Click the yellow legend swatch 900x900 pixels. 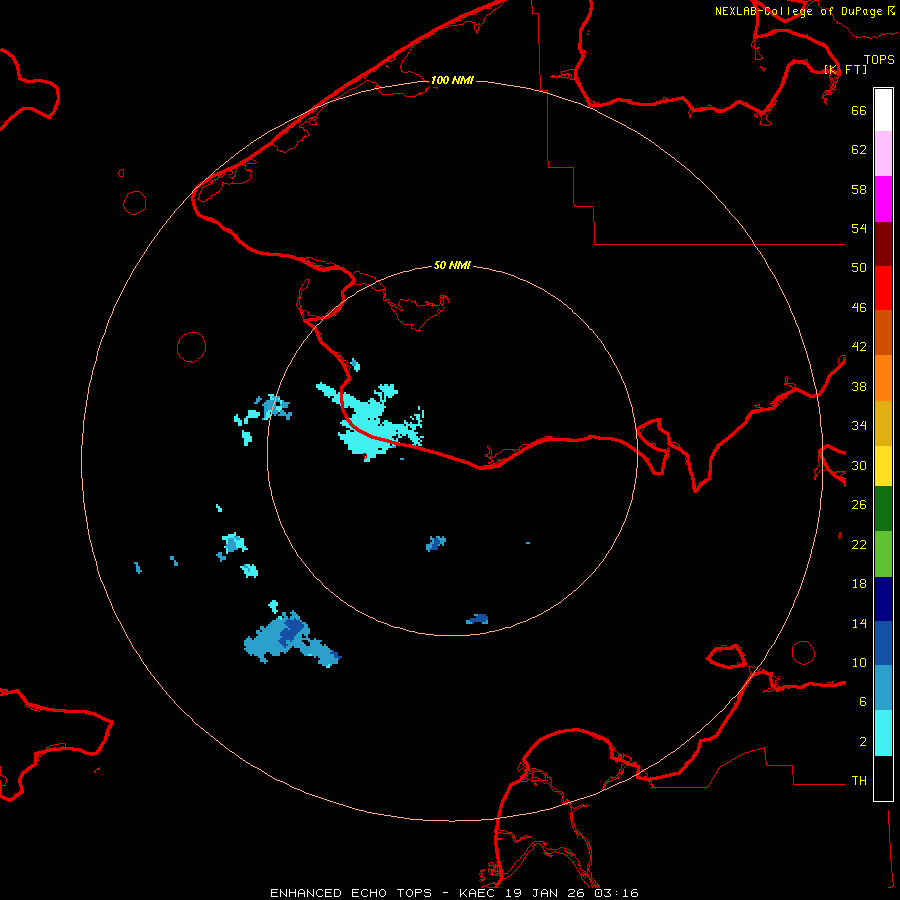pos(883,466)
